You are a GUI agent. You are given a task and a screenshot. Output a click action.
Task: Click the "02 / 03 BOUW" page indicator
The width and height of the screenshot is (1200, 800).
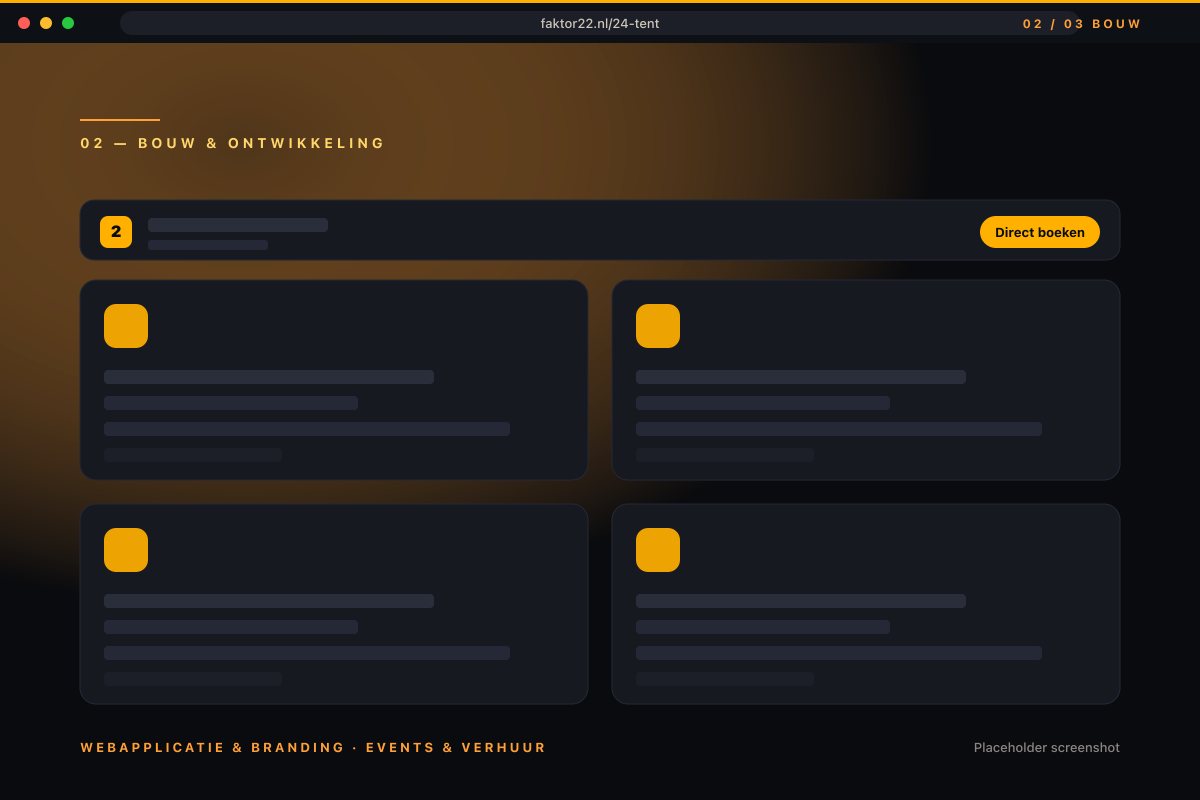tap(1082, 24)
